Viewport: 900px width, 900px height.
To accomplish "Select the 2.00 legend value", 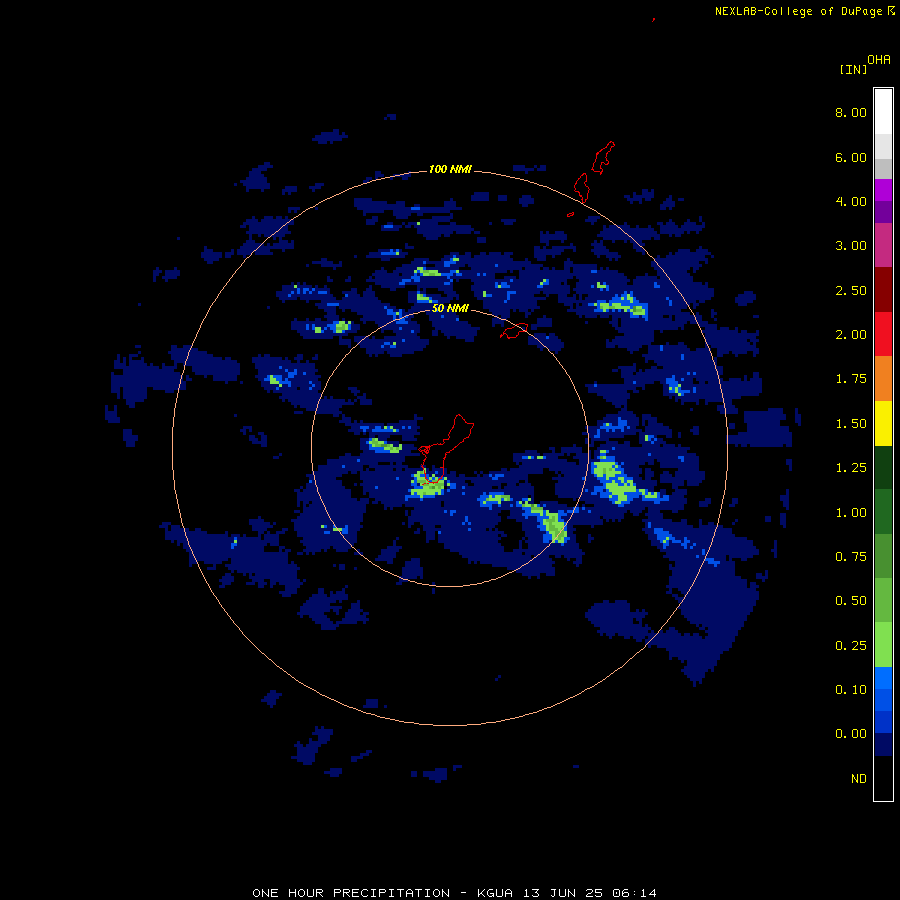I will click(851, 335).
